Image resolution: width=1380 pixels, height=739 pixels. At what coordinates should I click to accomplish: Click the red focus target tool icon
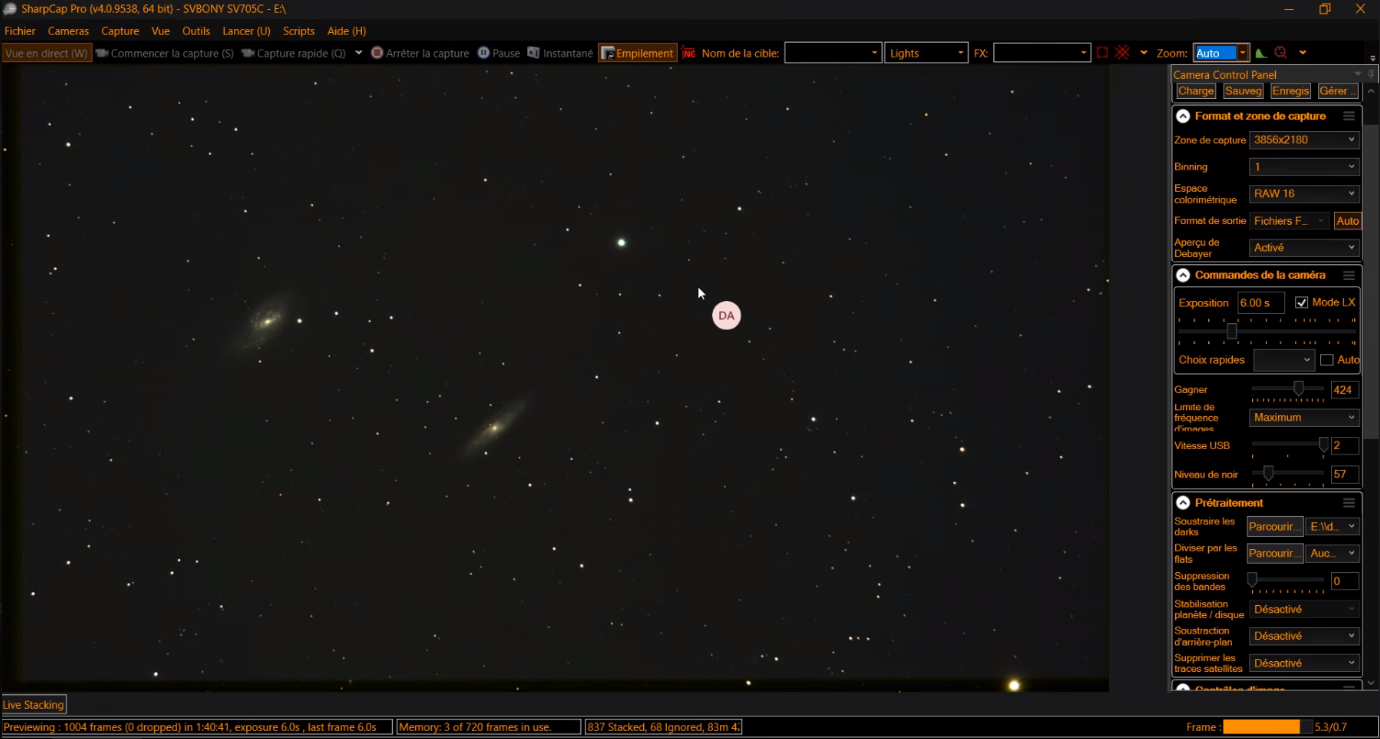pos(1281,53)
